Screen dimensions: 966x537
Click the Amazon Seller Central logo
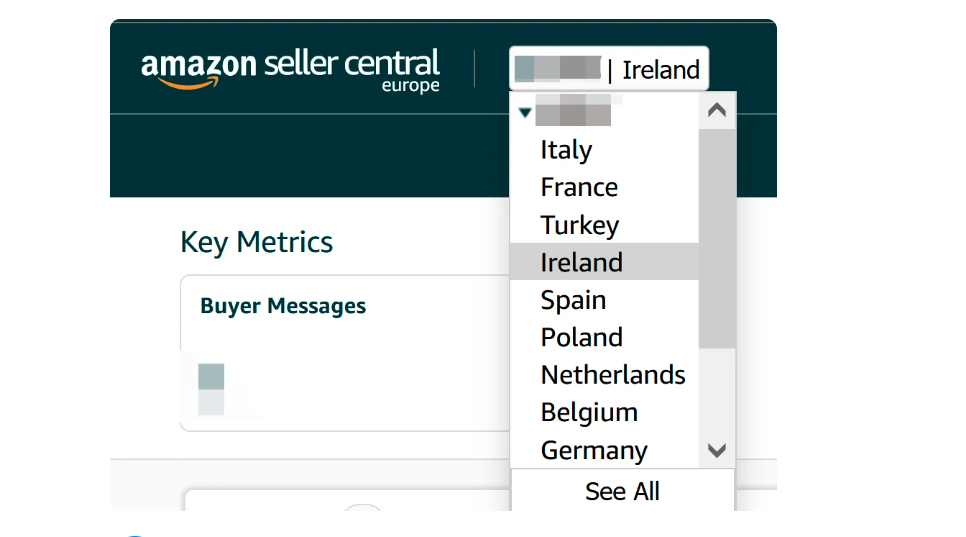tap(290, 70)
